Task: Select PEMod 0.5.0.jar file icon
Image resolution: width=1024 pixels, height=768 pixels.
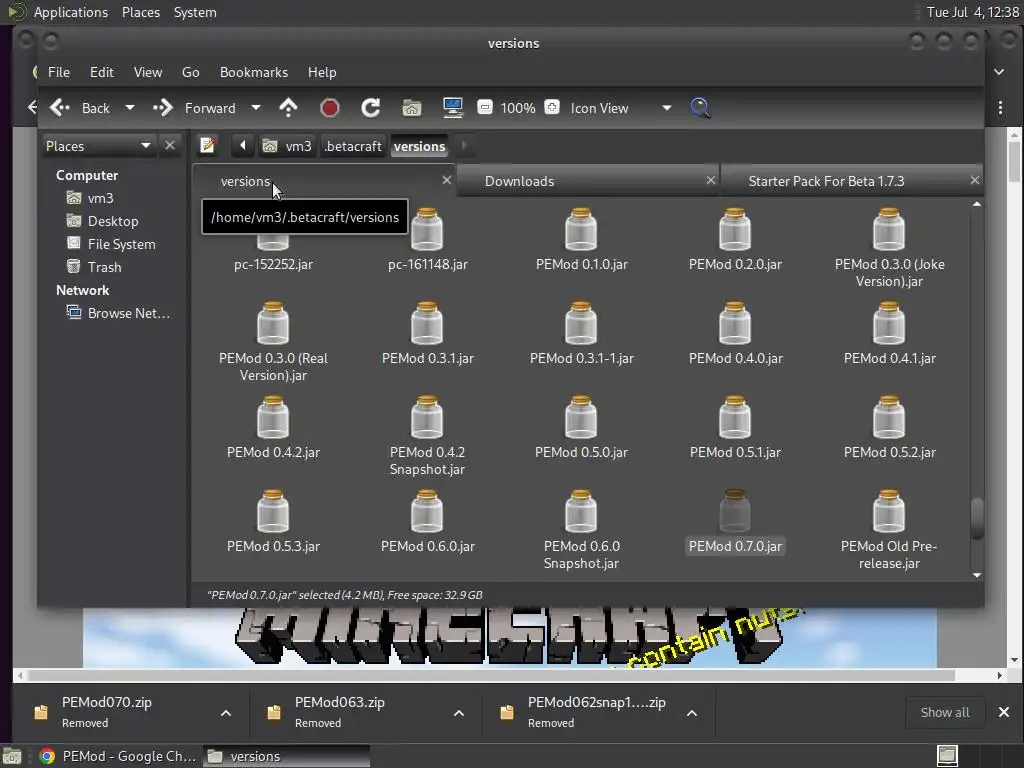Action: [581, 417]
